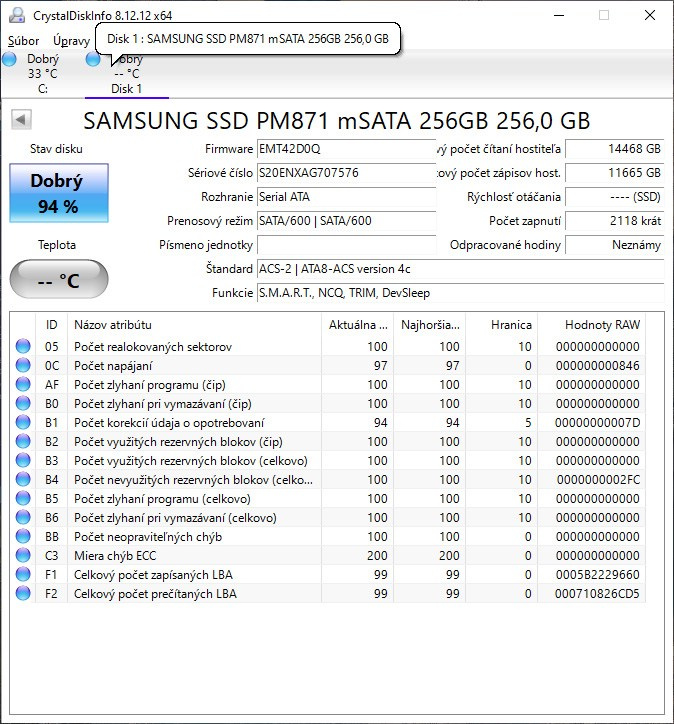Click status orb of attribute B2

(x=23, y=441)
